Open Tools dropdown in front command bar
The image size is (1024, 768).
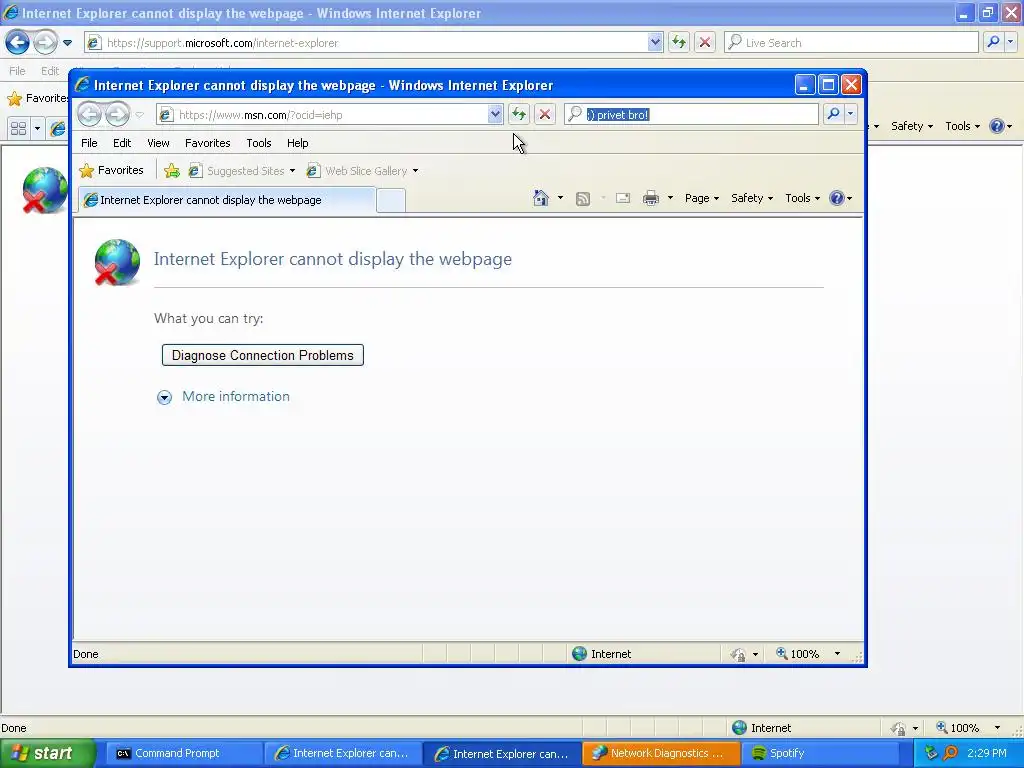pyautogui.click(x=802, y=198)
